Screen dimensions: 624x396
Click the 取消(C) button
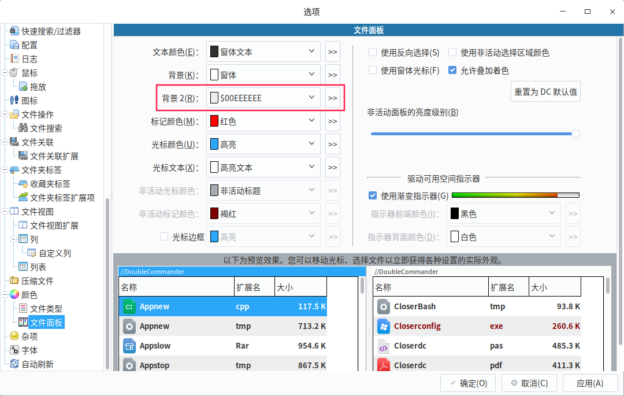(530, 383)
